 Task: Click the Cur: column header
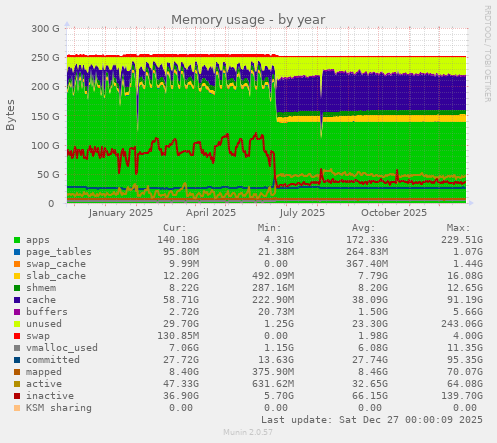pos(175,228)
